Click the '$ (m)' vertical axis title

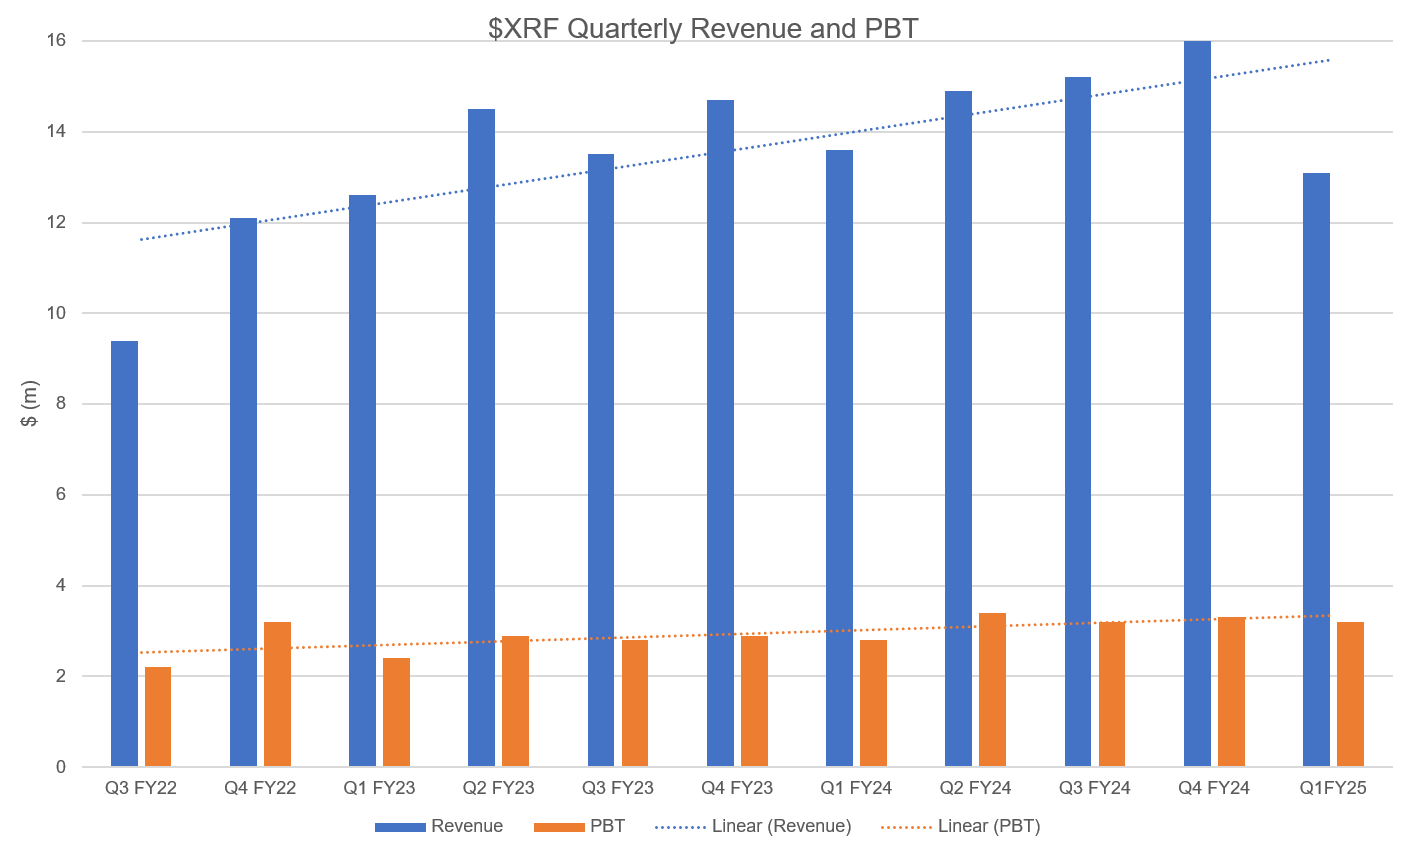pyautogui.click(x=29, y=404)
